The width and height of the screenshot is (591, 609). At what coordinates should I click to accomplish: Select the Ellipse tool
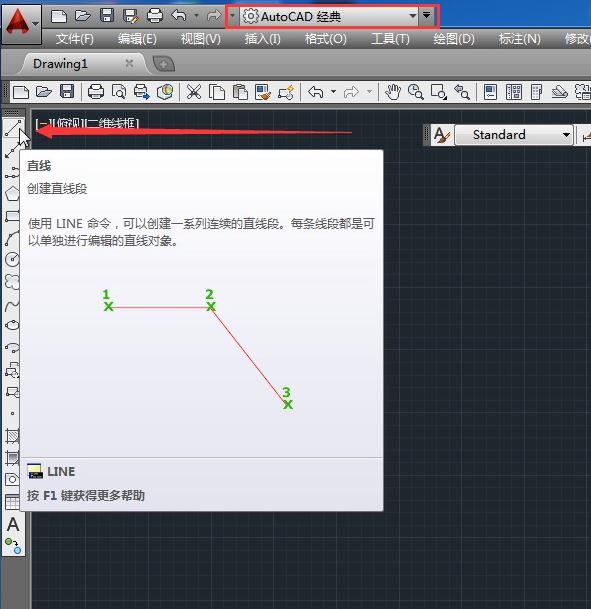point(11,325)
